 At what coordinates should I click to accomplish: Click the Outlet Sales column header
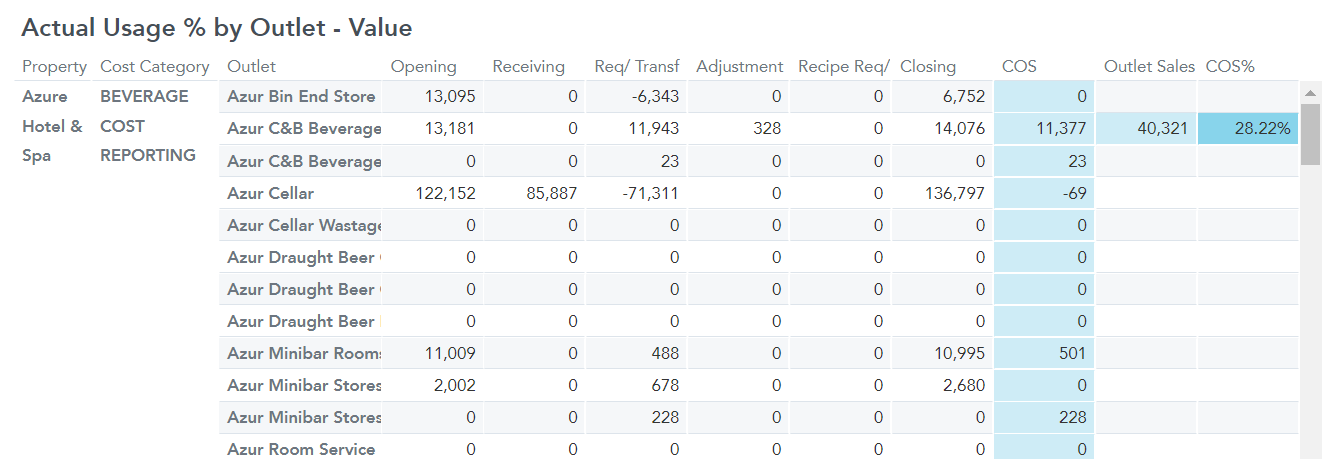[x=1149, y=67]
